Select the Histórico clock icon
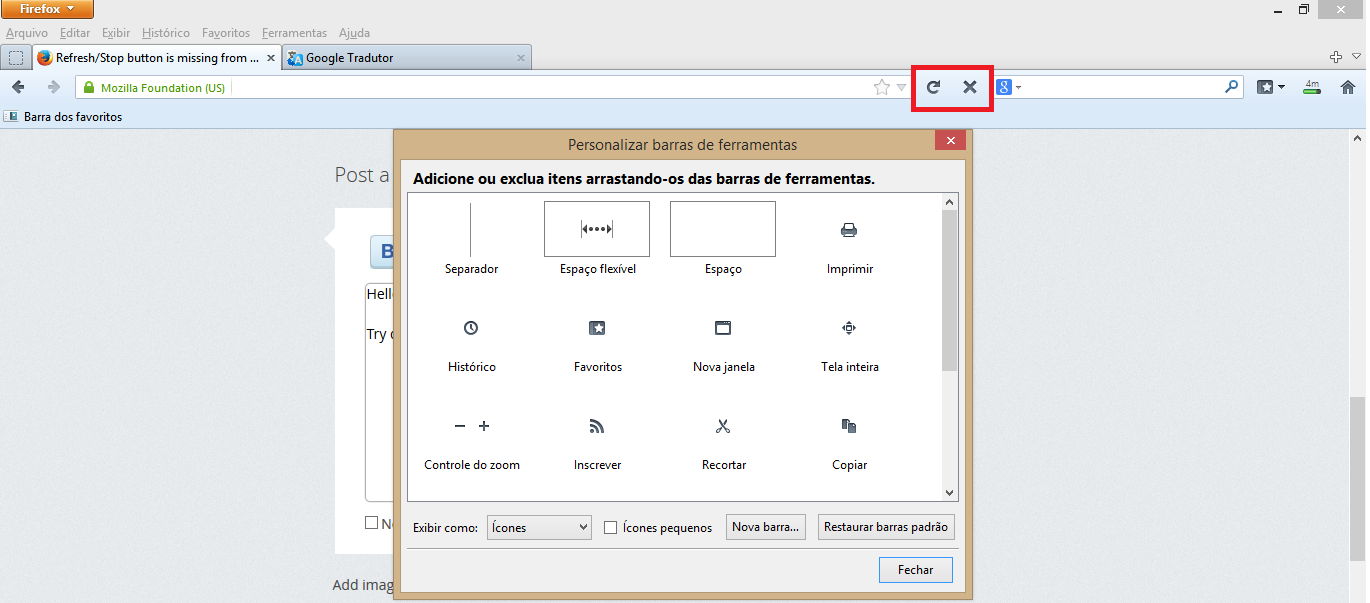Viewport: 1370px width, 603px height. pos(471,328)
